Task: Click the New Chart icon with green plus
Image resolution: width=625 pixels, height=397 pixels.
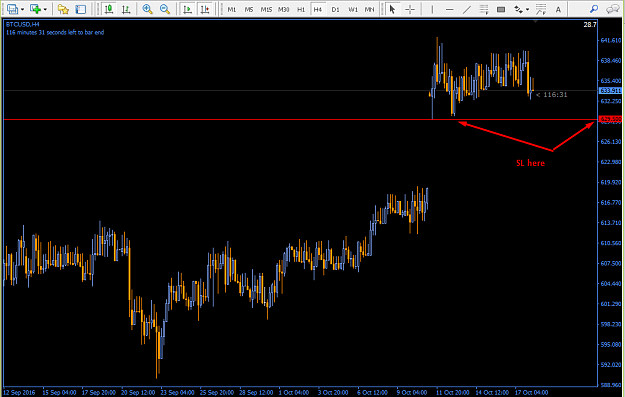Action: pyautogui.click(x=35, y=9)
